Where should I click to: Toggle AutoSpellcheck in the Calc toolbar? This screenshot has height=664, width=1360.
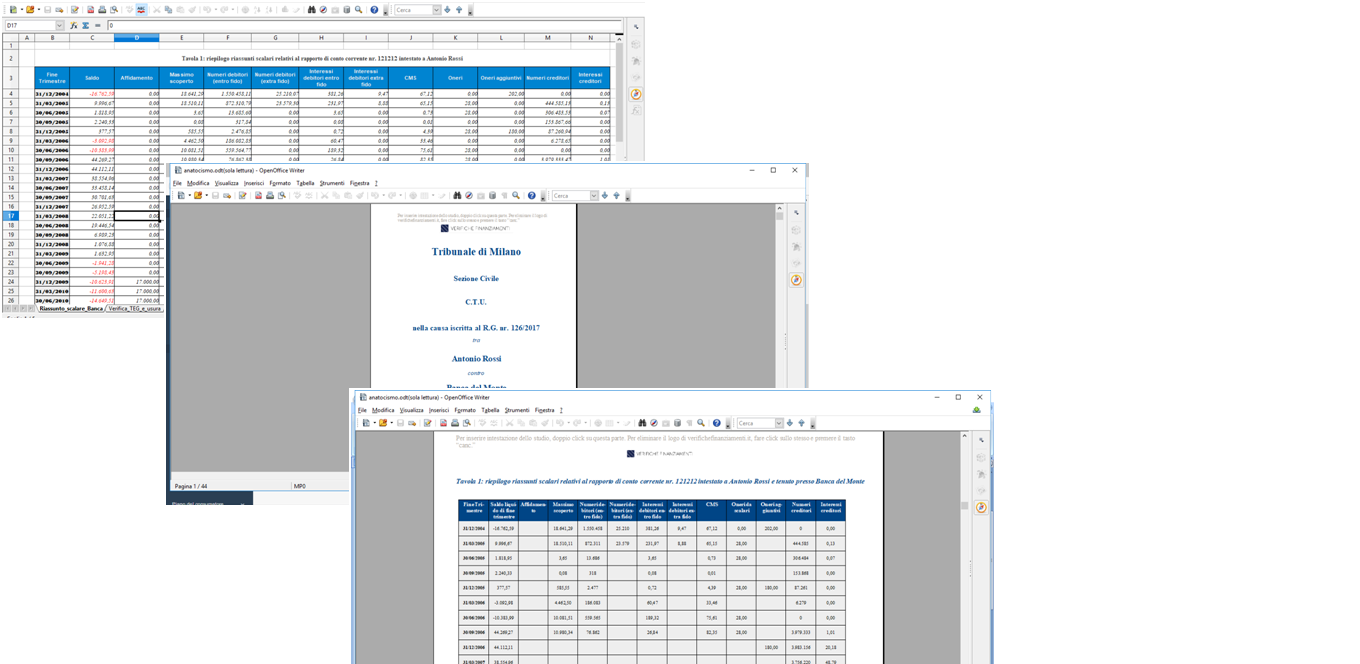(141, 10)
